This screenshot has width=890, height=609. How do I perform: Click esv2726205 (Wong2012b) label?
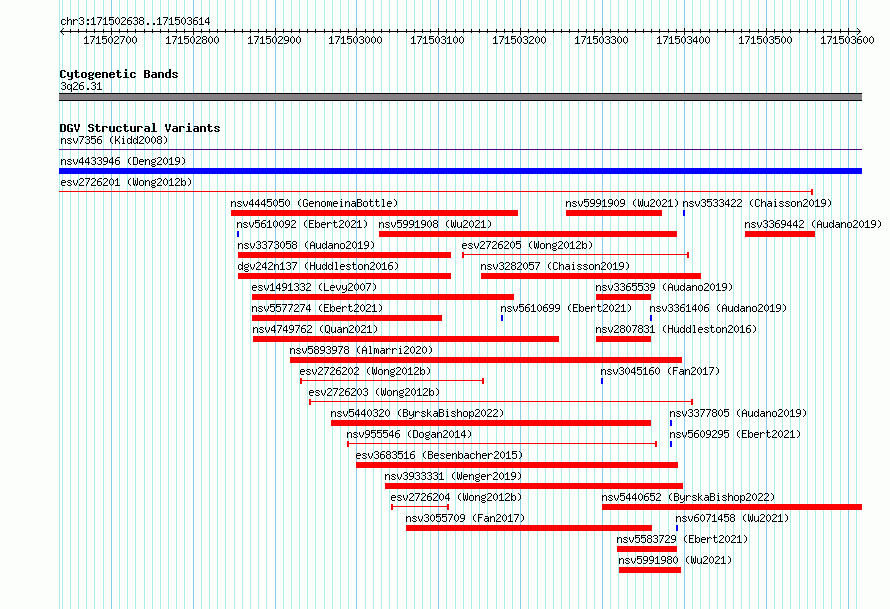click(527, 245)
